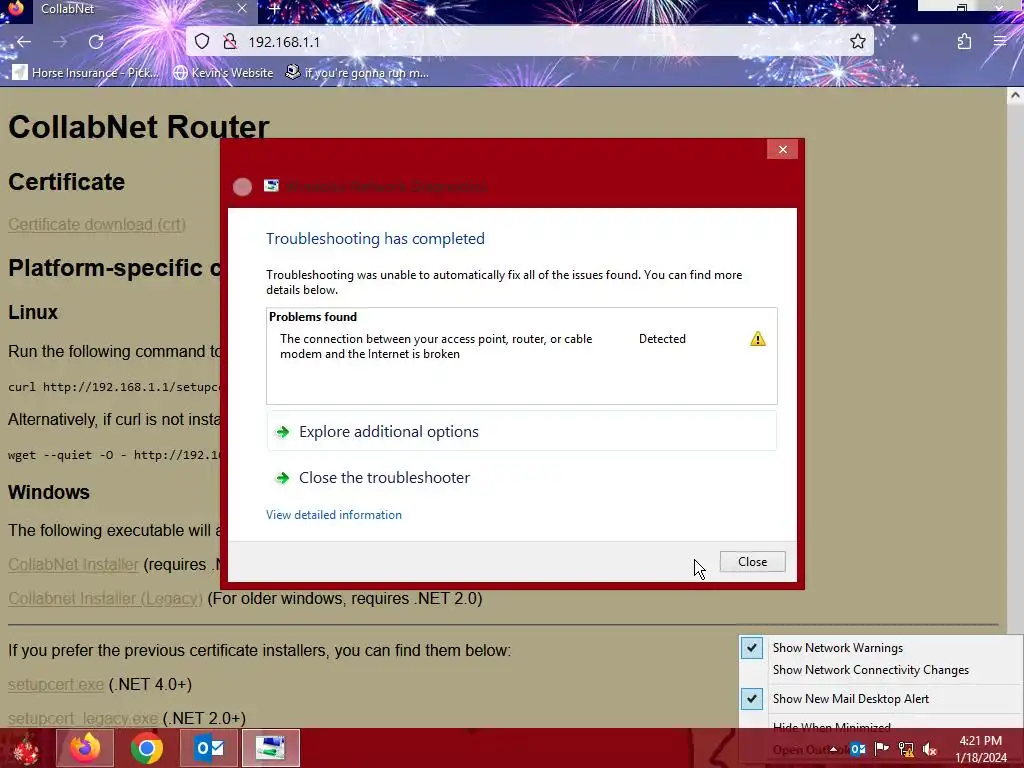
Task: Open the Horse Insurance bookmark
Action: (x=86, y=72)
